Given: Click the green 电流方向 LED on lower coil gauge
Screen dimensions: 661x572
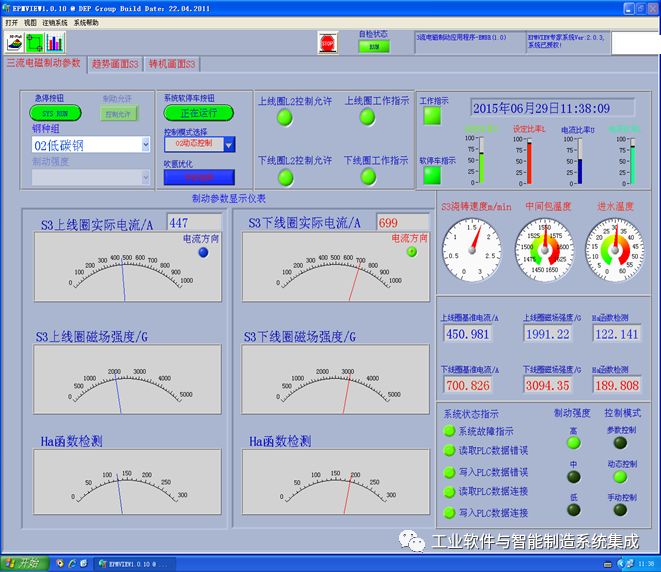Looking at the screenshot, I should tap(412, 252).
